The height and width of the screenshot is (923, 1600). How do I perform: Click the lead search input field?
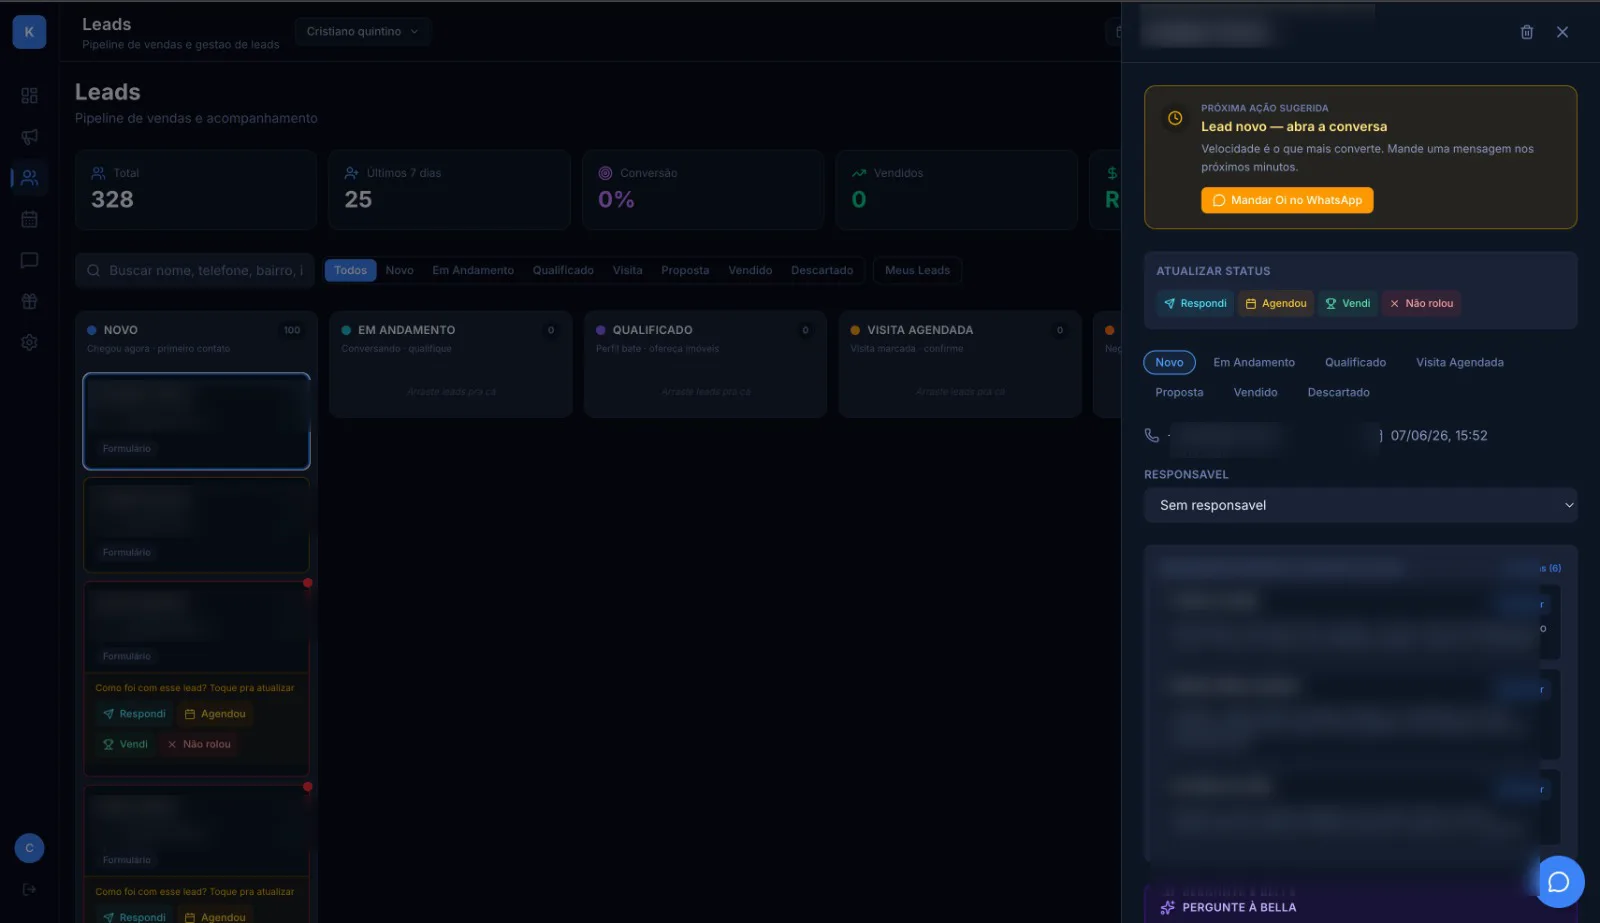[x=195, y=270]
